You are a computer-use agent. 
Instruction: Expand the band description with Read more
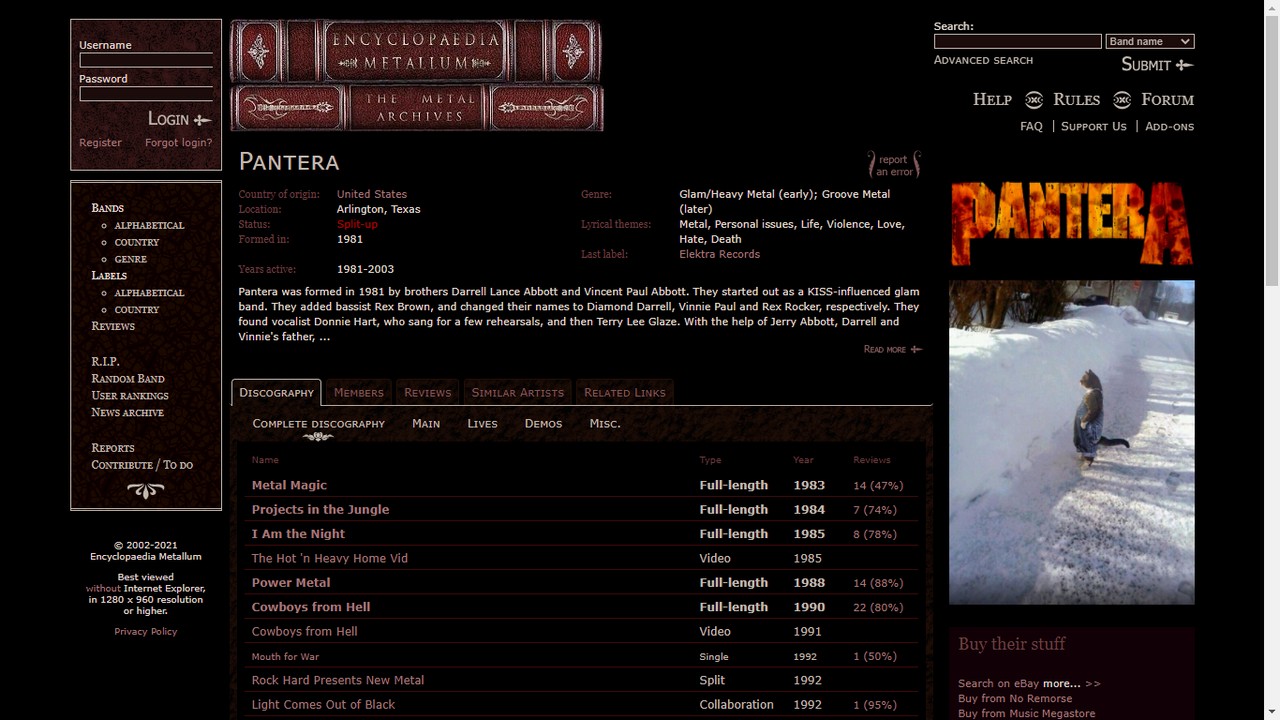point(892,349)
